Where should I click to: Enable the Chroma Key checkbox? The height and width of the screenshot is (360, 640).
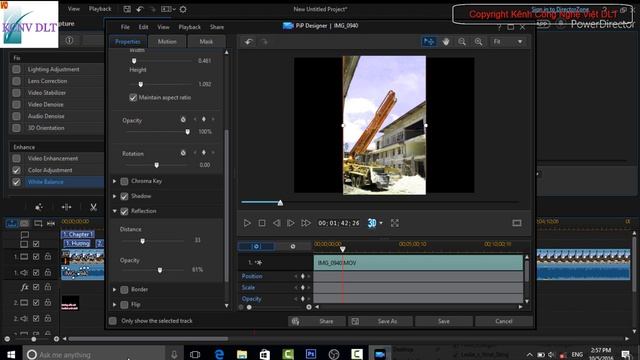pos(124,181)
